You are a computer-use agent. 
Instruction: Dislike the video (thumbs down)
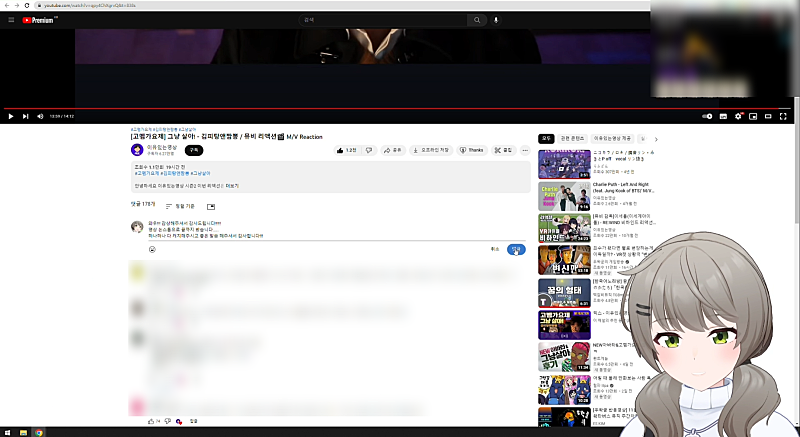click(369, 150)
